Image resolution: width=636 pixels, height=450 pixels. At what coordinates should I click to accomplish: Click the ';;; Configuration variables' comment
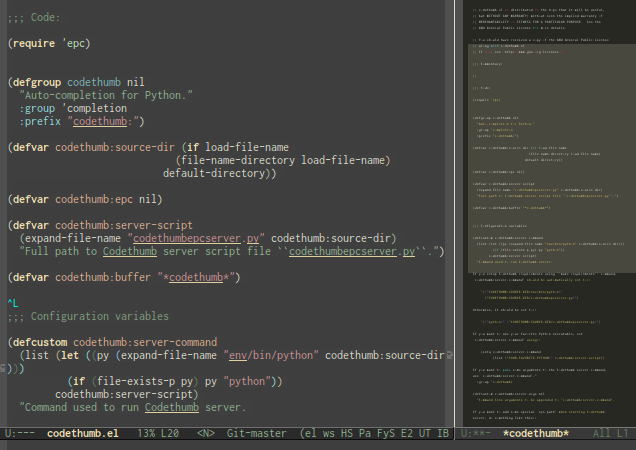click(88, 316)
